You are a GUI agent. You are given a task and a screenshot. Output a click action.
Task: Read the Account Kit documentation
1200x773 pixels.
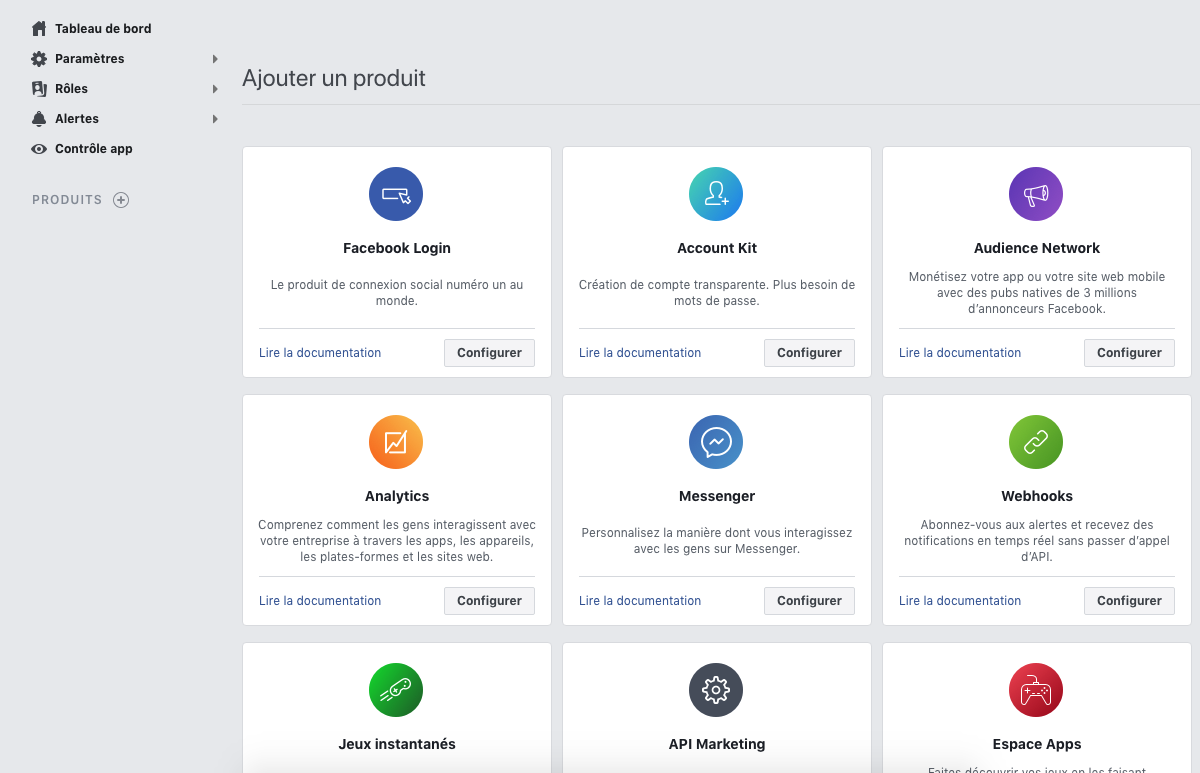coord(640,353)
